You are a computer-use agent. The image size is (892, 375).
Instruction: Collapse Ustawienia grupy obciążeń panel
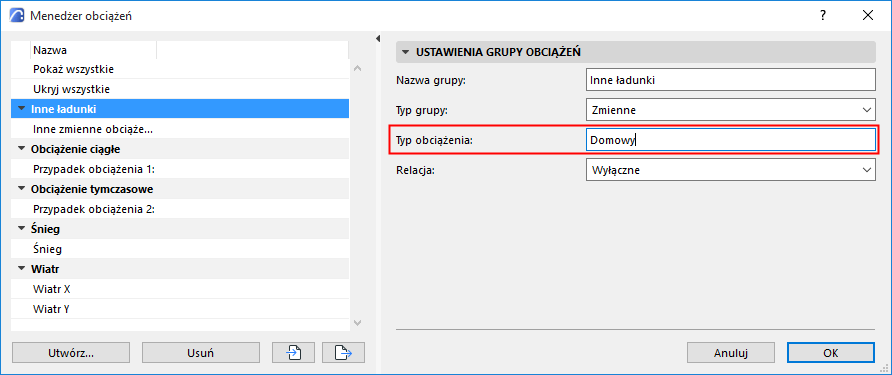tap(405, 52)
